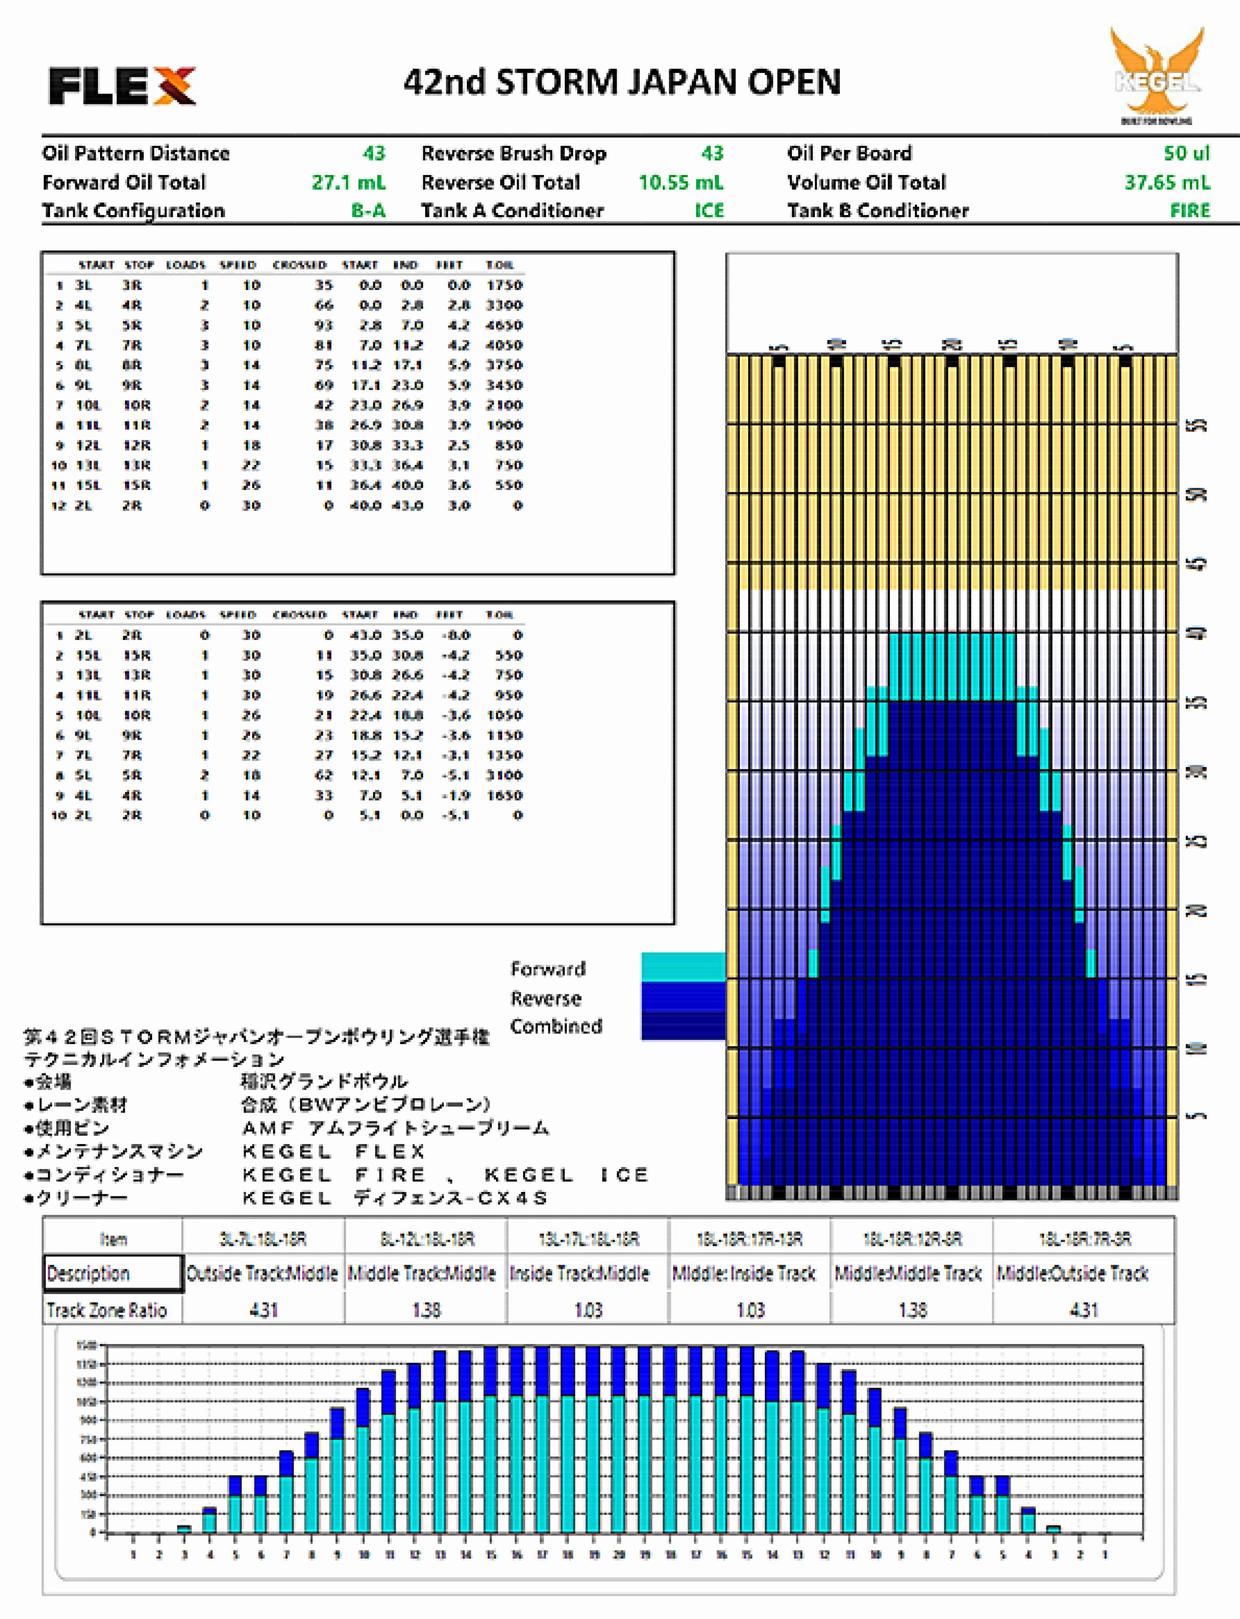This screenshot has width=1240, height=1619.
Task: Click cleaner value KEGEL ディフェンス-CX4S
Action: pyautogui.click(x=395, y=1198)
